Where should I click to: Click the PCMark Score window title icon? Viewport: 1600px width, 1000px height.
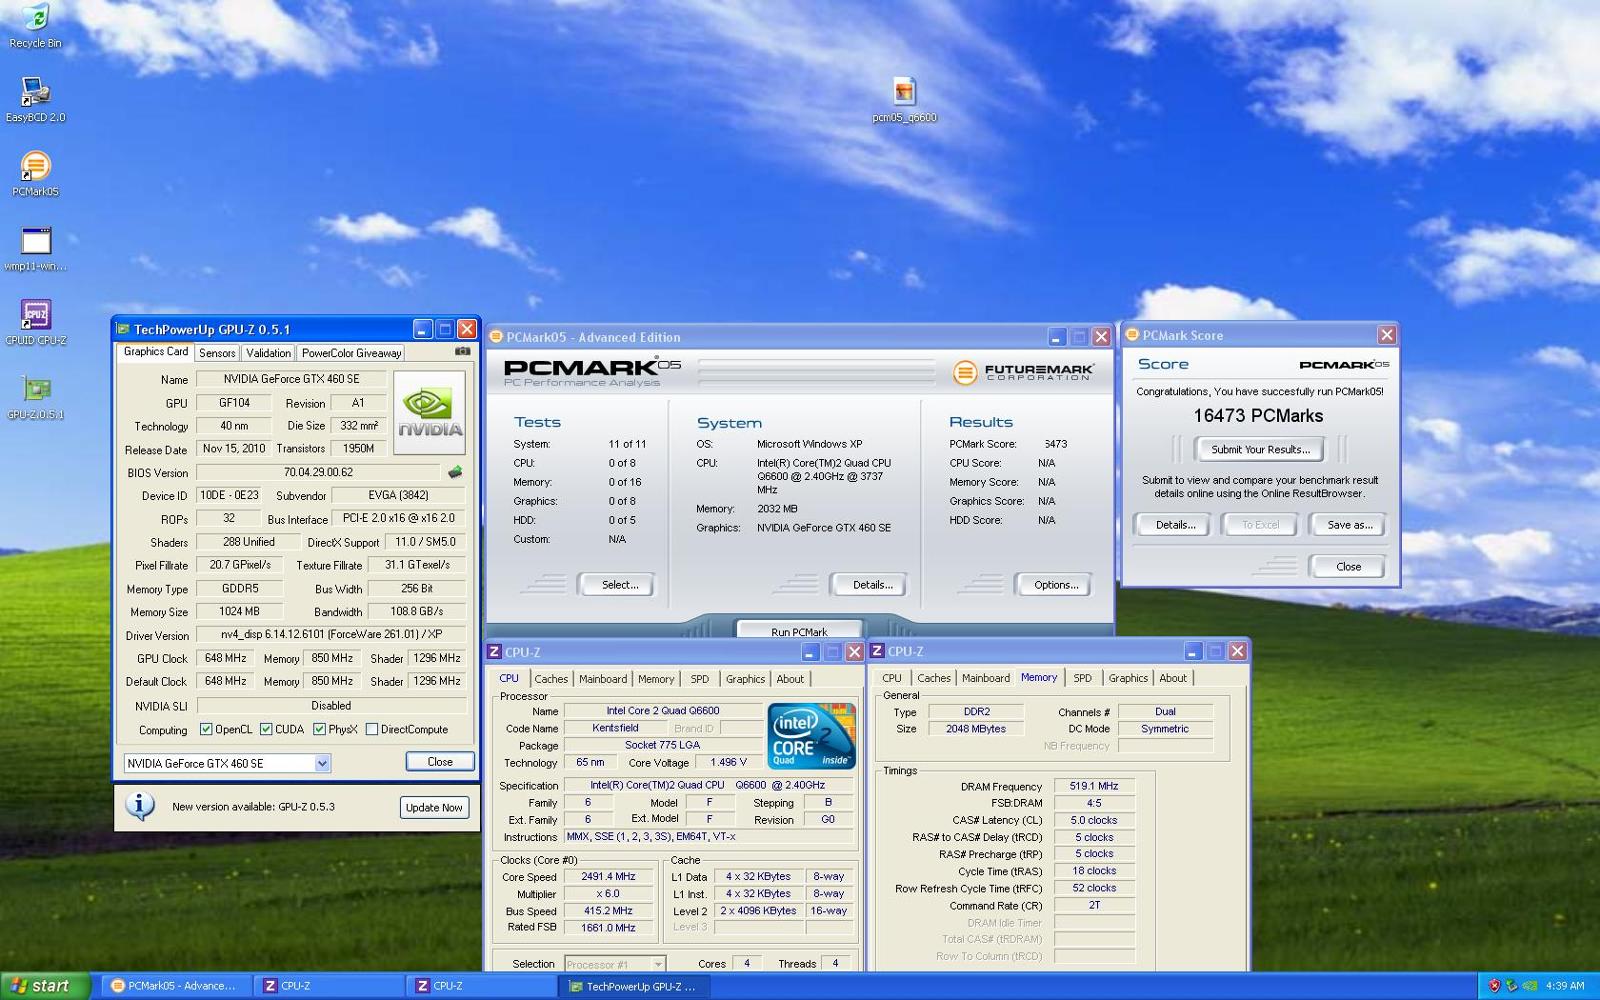click(x=1132, y=335)
